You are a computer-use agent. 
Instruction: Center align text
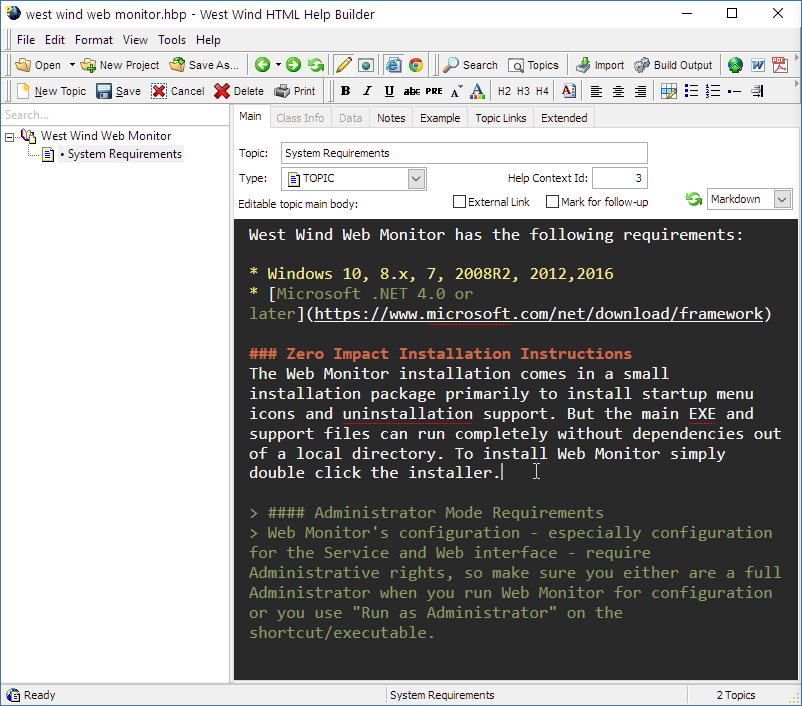(x=618, y=91)
